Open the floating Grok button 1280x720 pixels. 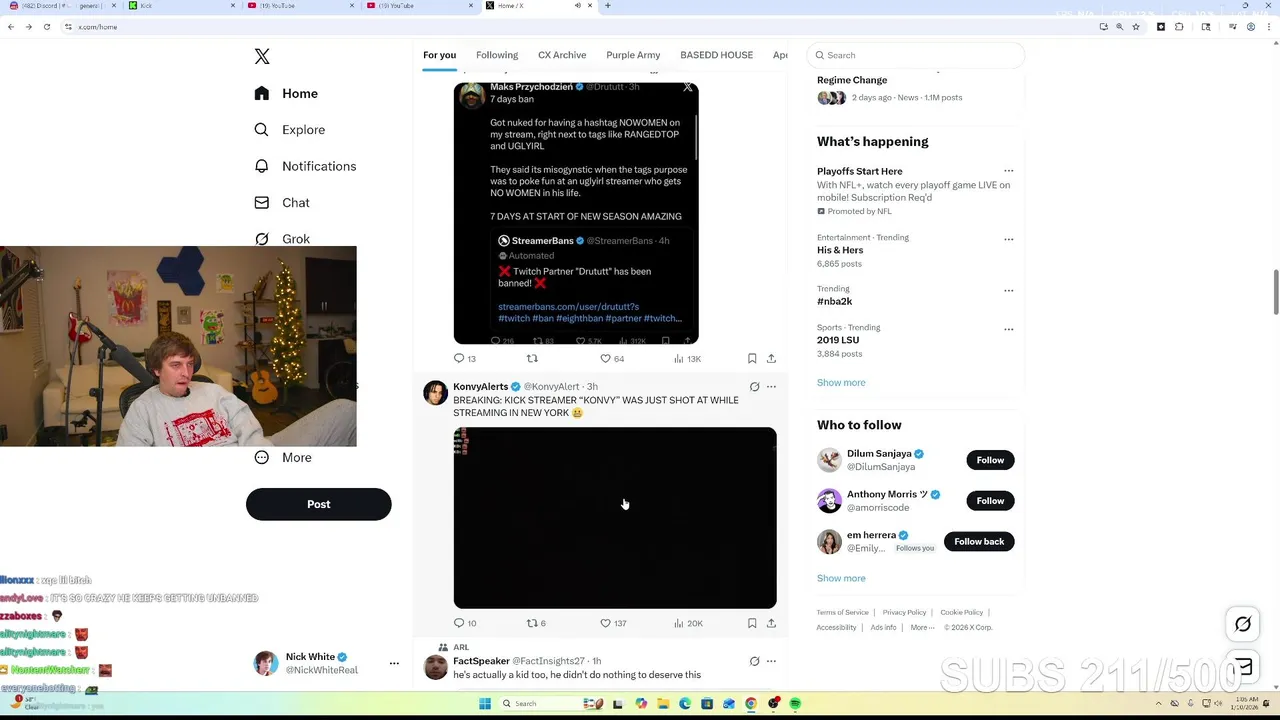tap(1243, 624)
